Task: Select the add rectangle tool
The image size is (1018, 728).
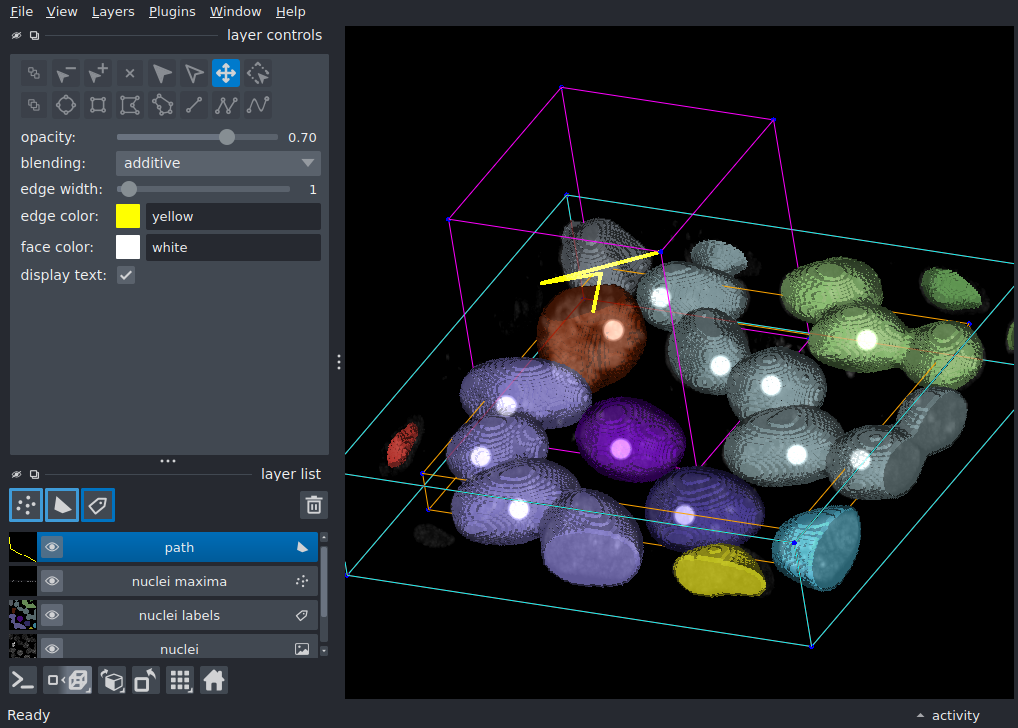Action: click(97, 105)
